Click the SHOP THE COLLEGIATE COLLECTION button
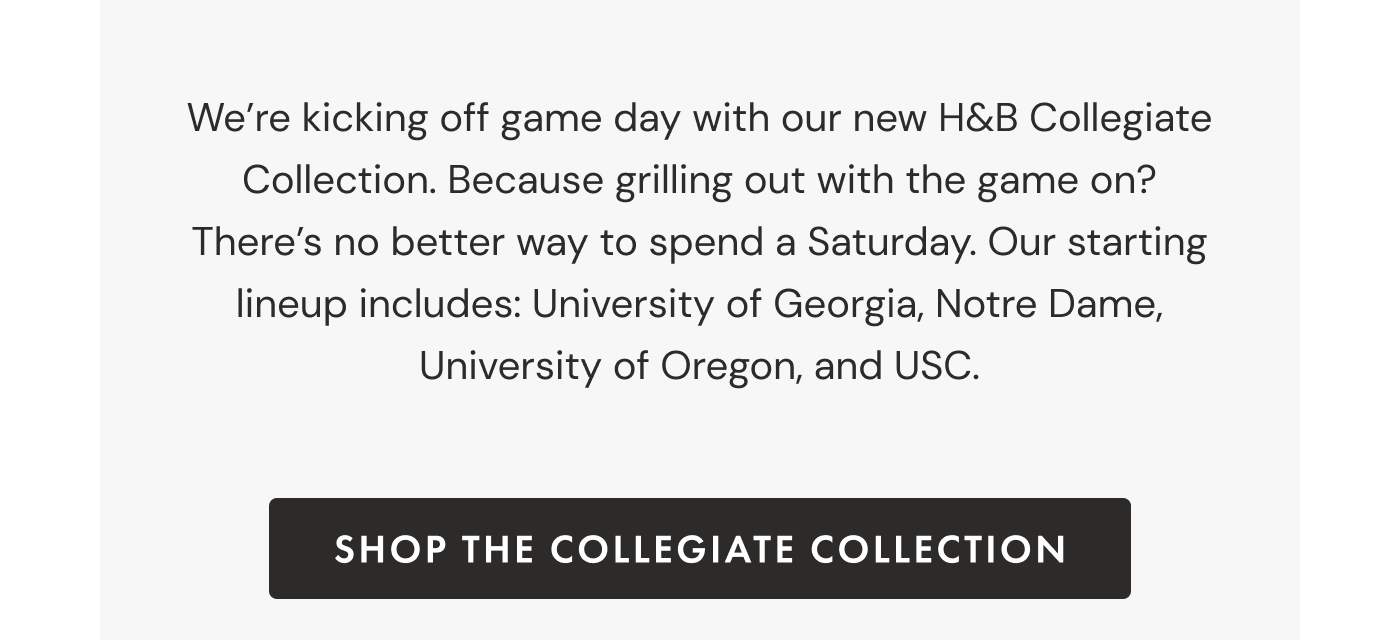This screenshot has height=640, width=1400. point(699,548)
